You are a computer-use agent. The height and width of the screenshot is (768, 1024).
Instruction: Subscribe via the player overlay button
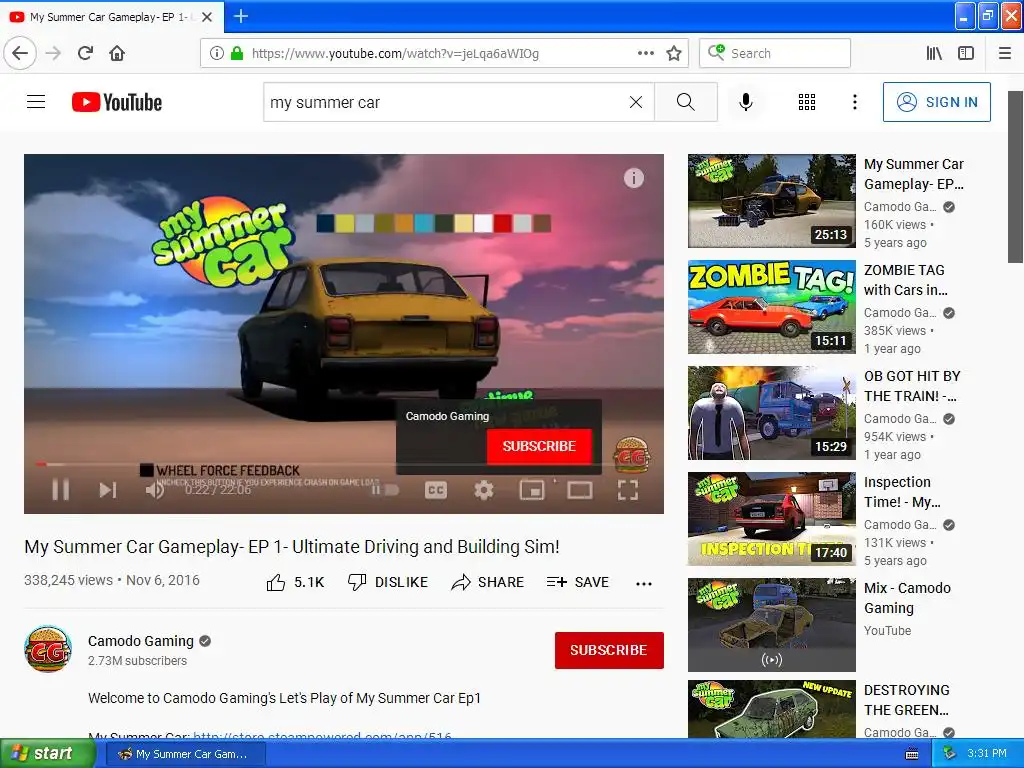tap(539, 446)
